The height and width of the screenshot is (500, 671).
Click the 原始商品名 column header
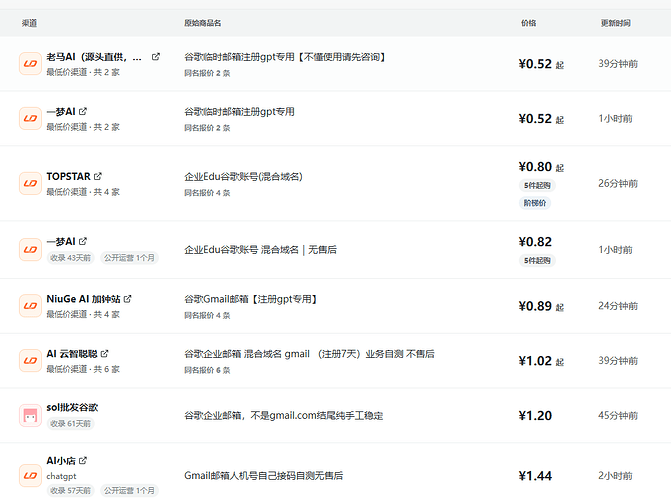point(202,23)
